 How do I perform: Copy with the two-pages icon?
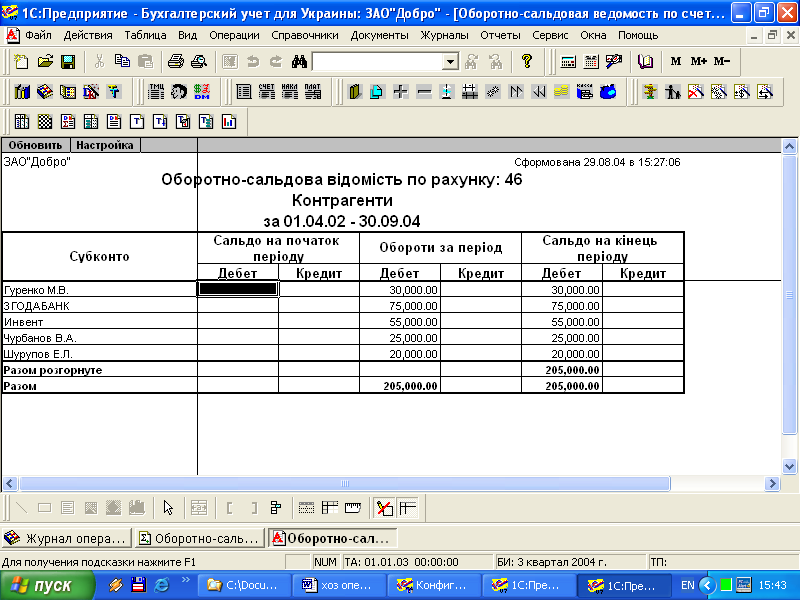(x=122, y=62)
